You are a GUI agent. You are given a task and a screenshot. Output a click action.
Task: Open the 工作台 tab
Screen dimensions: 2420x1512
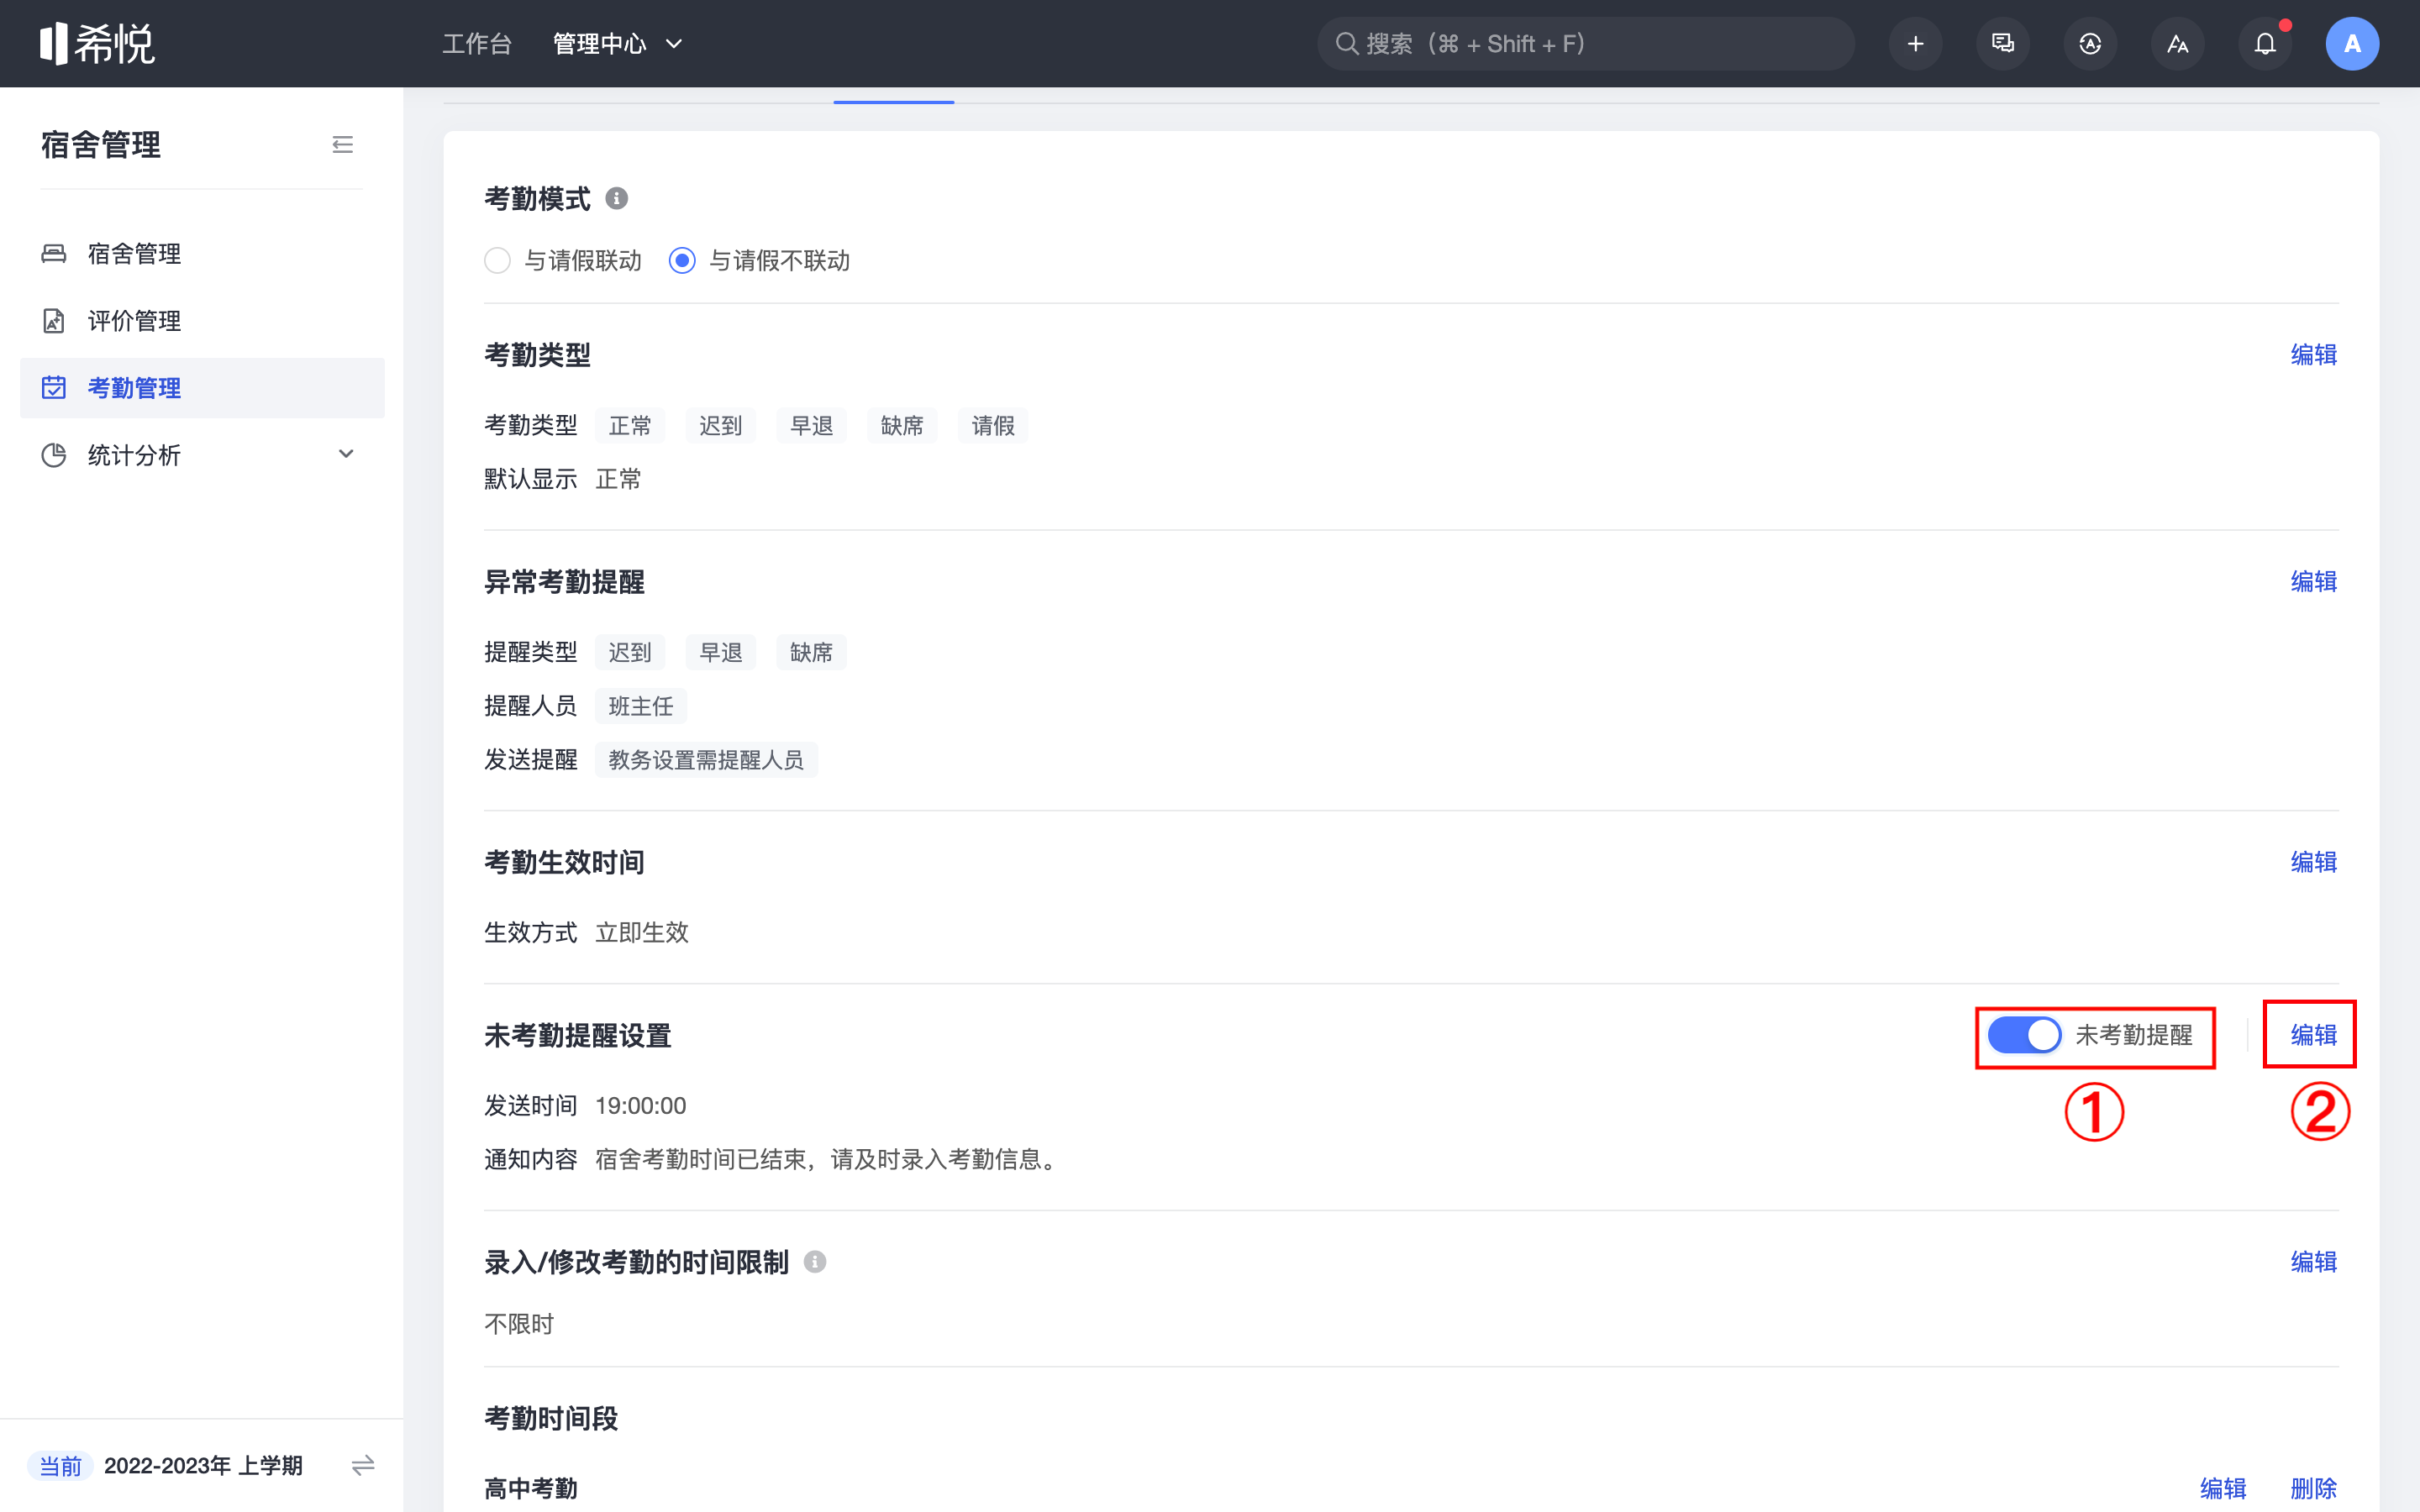(477, 44)
